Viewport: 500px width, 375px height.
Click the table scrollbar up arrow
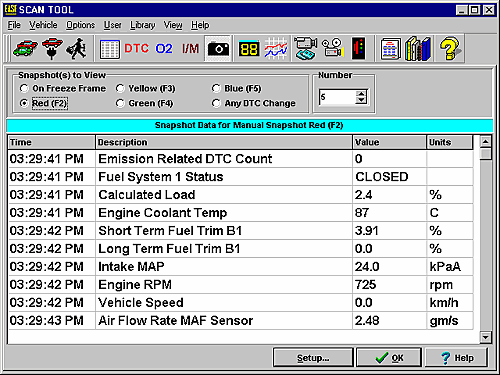pyautogui.click(x=485, y=142)
